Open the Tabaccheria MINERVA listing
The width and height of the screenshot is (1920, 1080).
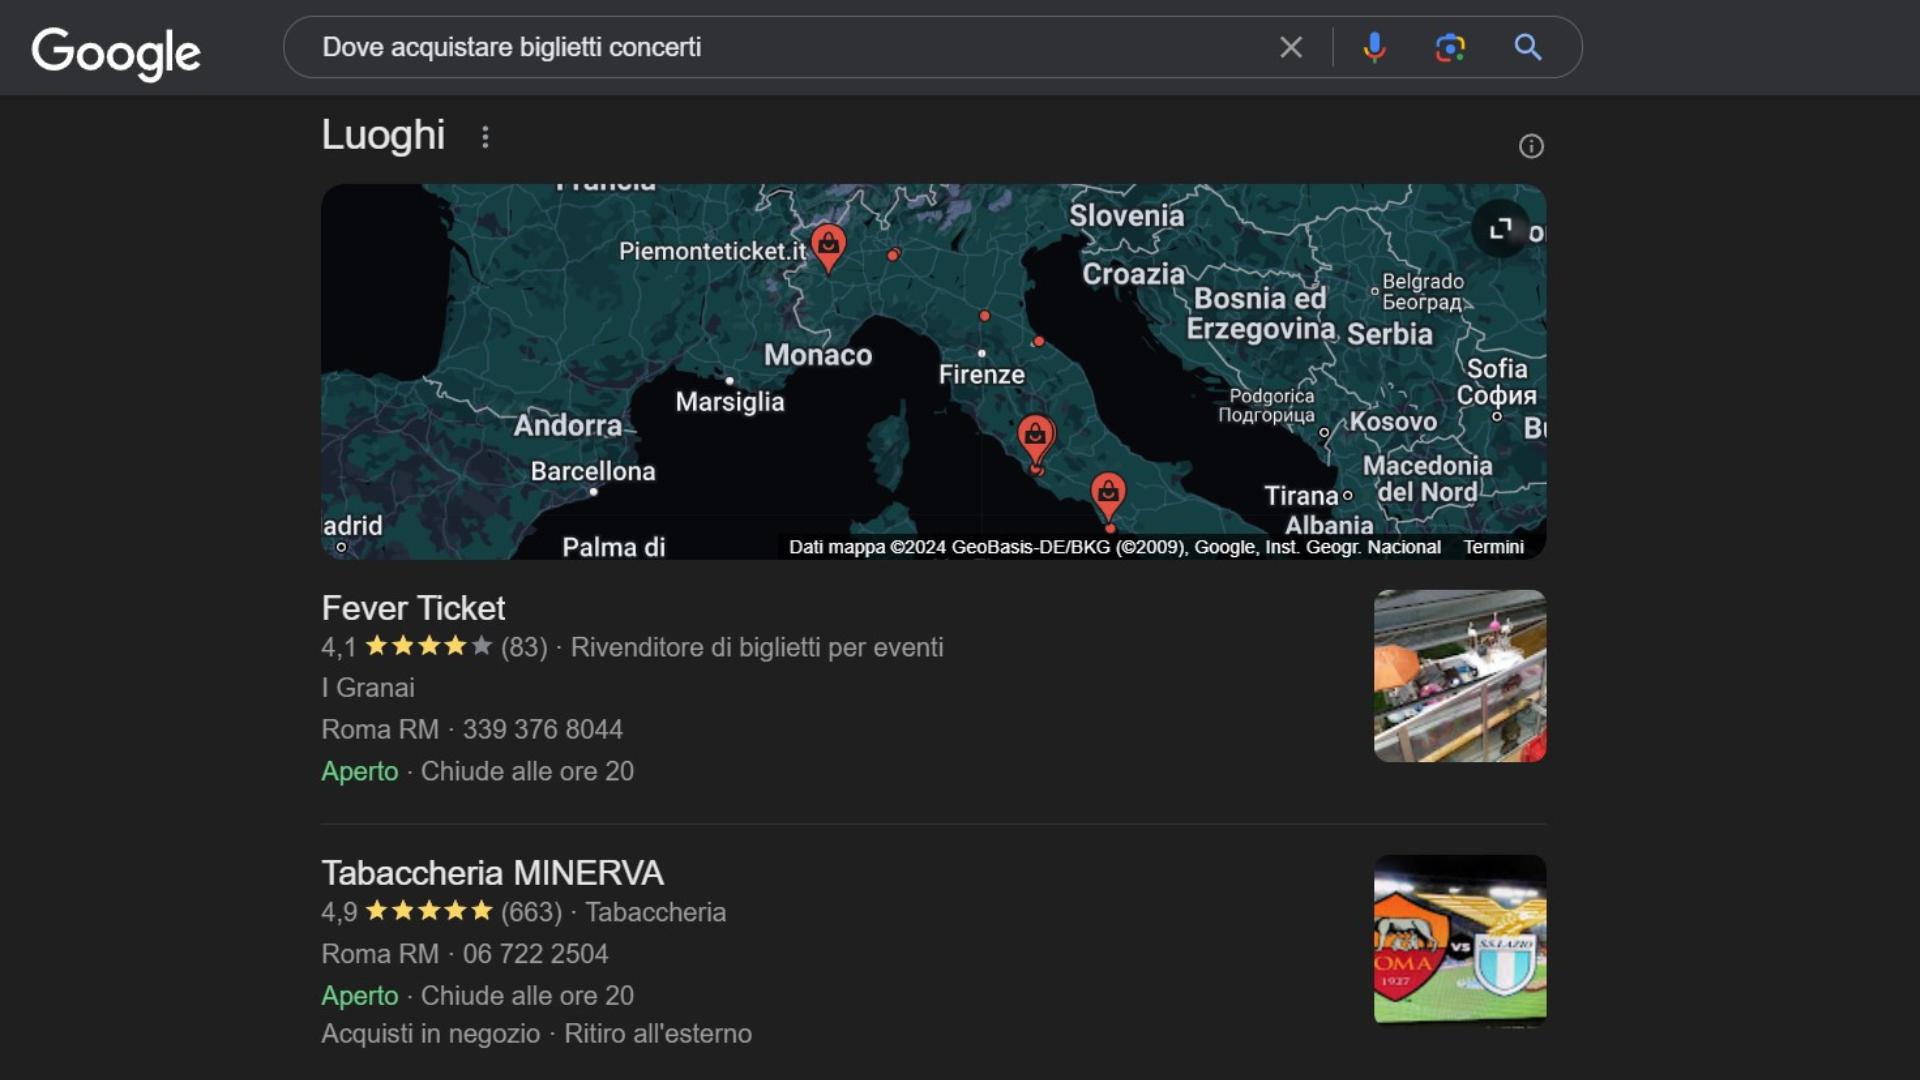(x=492, y=873)
